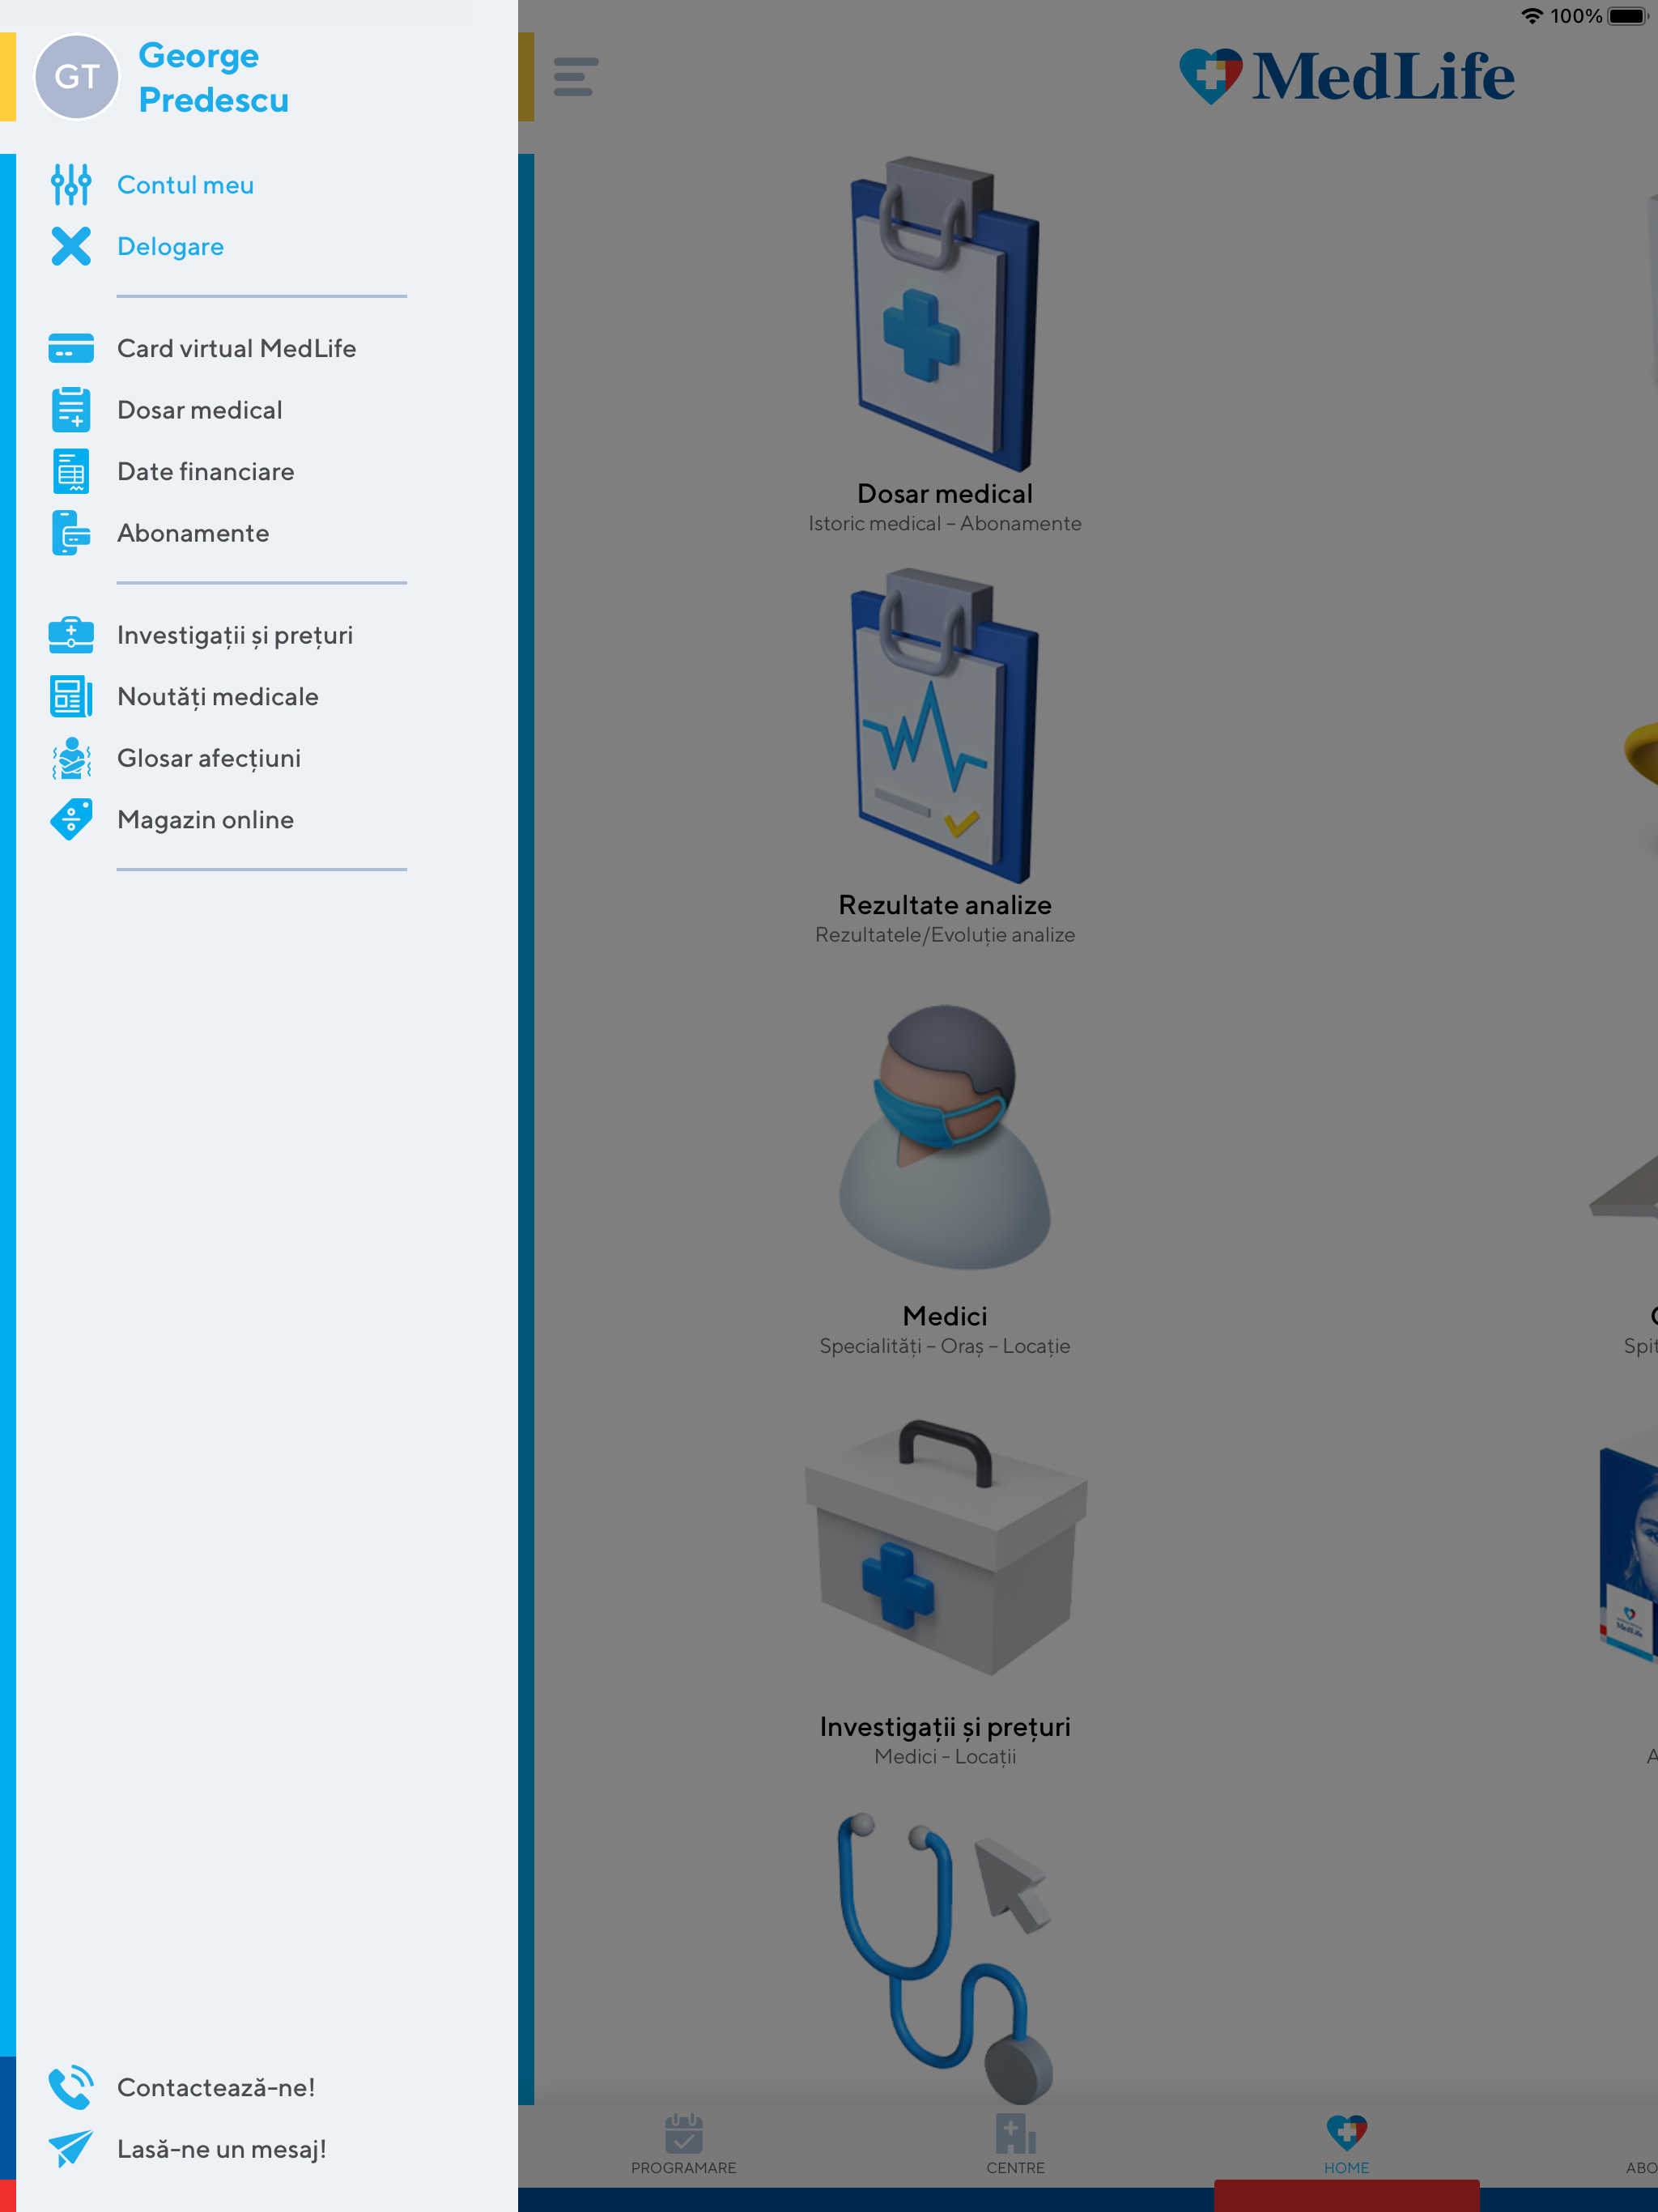Select the HOME bottom tab
1658x2212 pixels.
coord(1346,2145)
